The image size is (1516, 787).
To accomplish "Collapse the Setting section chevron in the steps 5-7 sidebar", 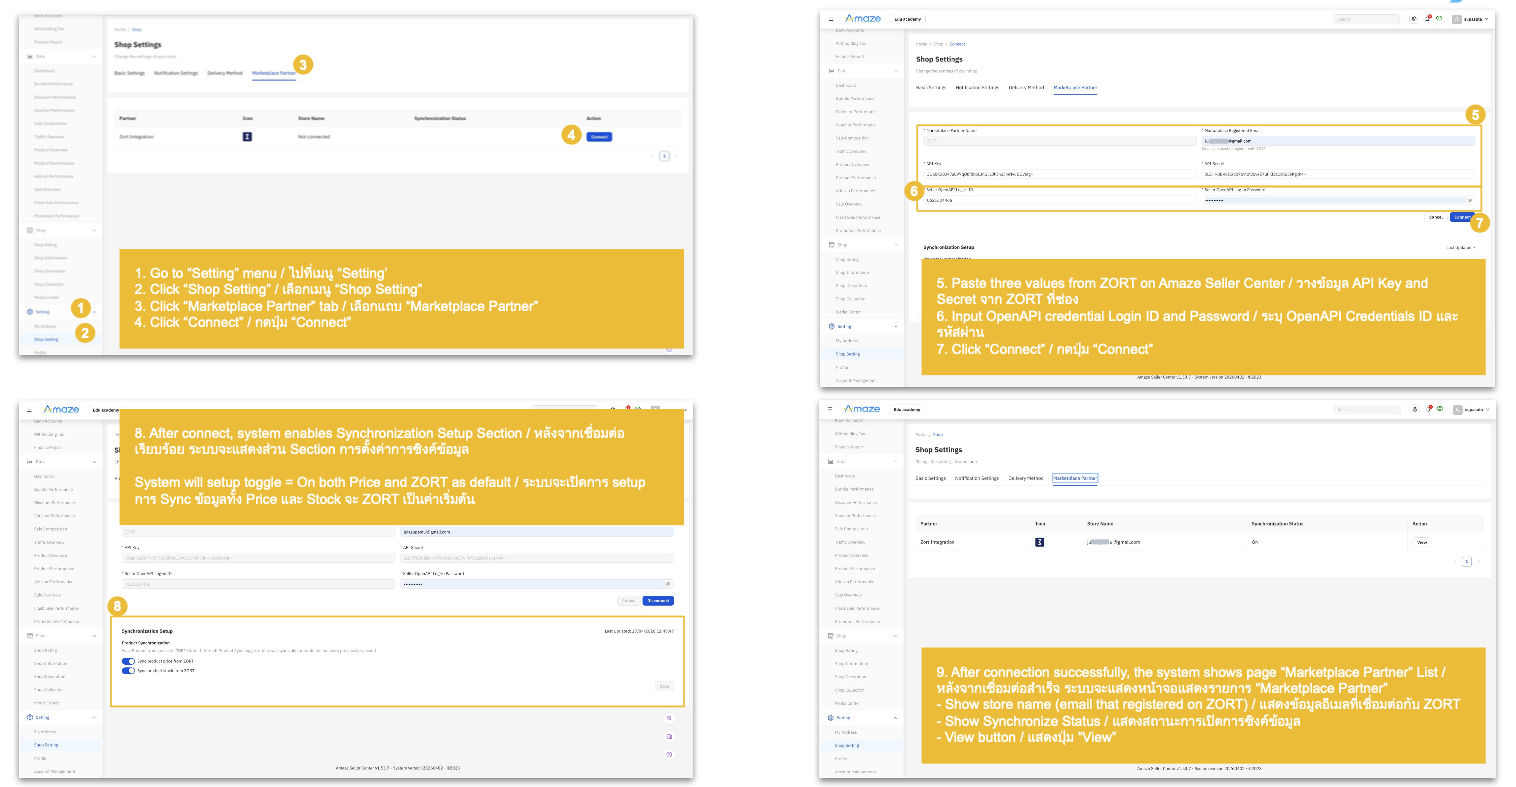I will (x=895, y=327).
